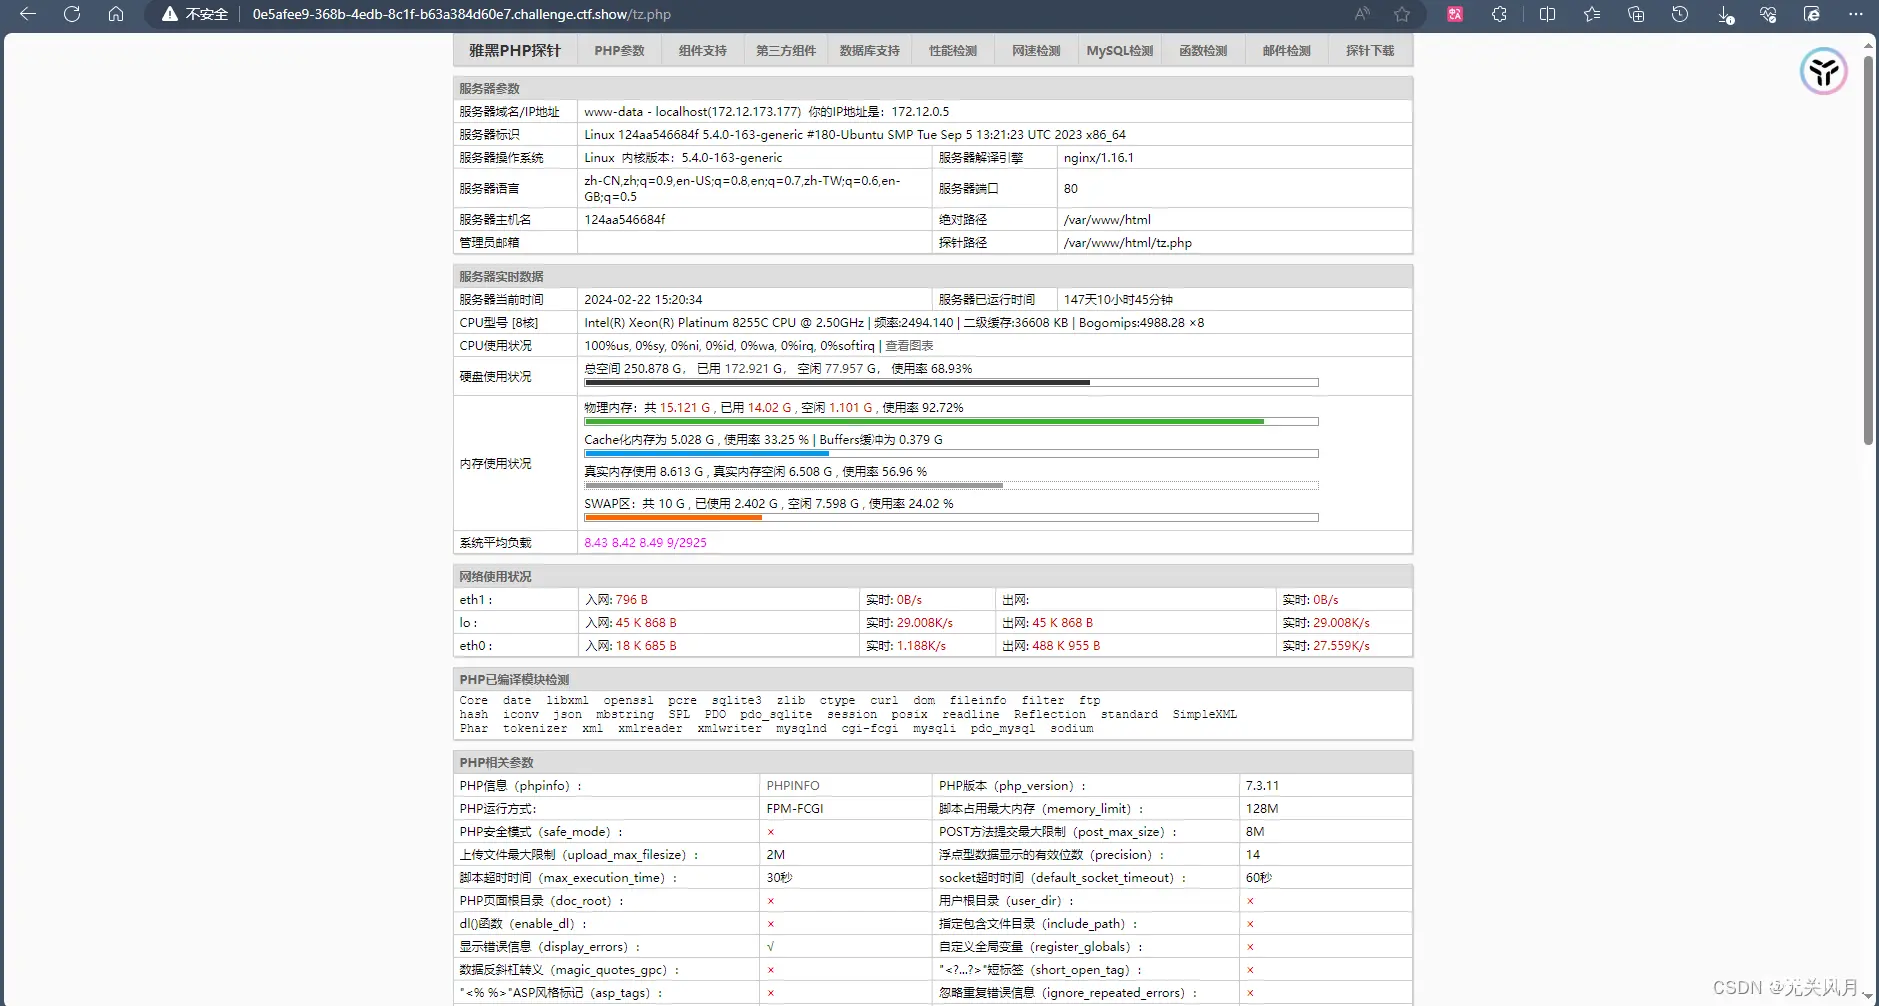1879x1006 pixels.
Task: Open the pink translate extension icon
Action: pos(1455,14)
